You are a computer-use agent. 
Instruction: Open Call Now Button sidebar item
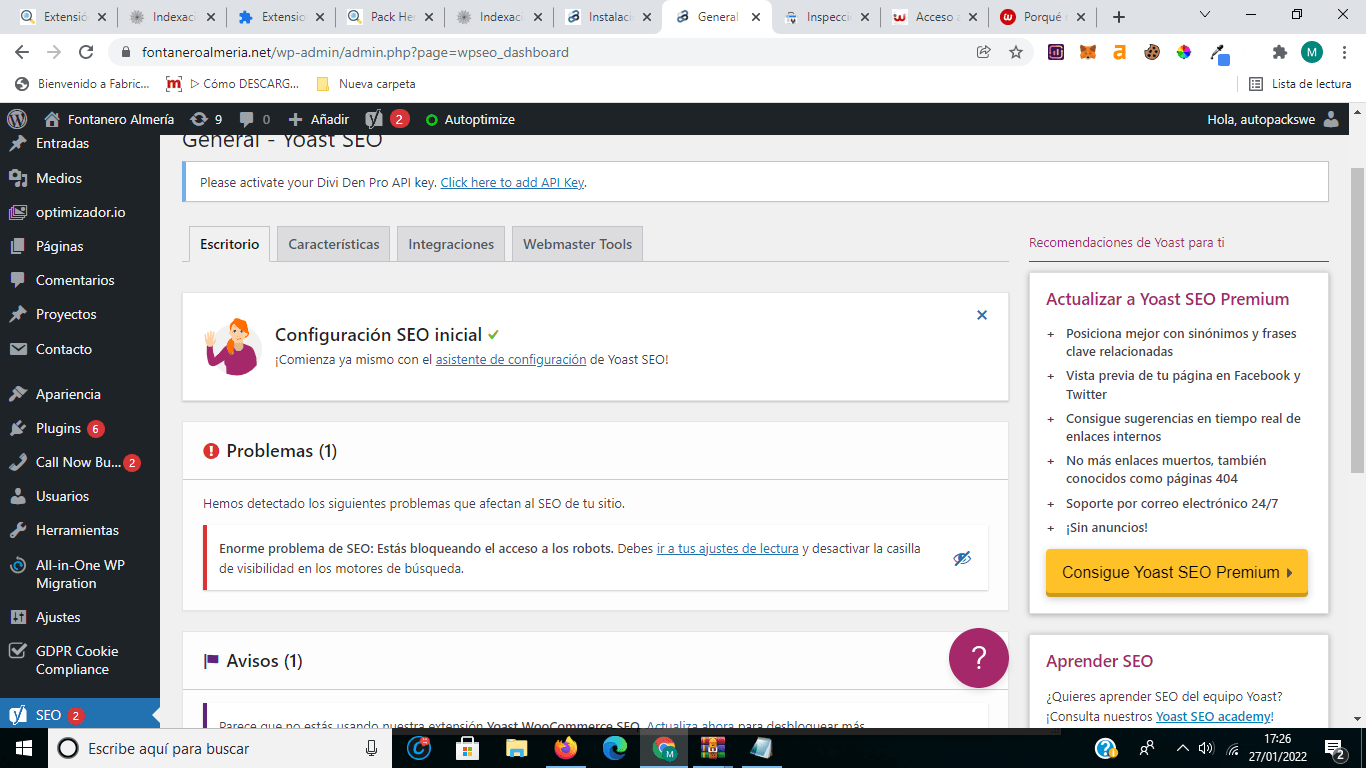coord(80,462)
